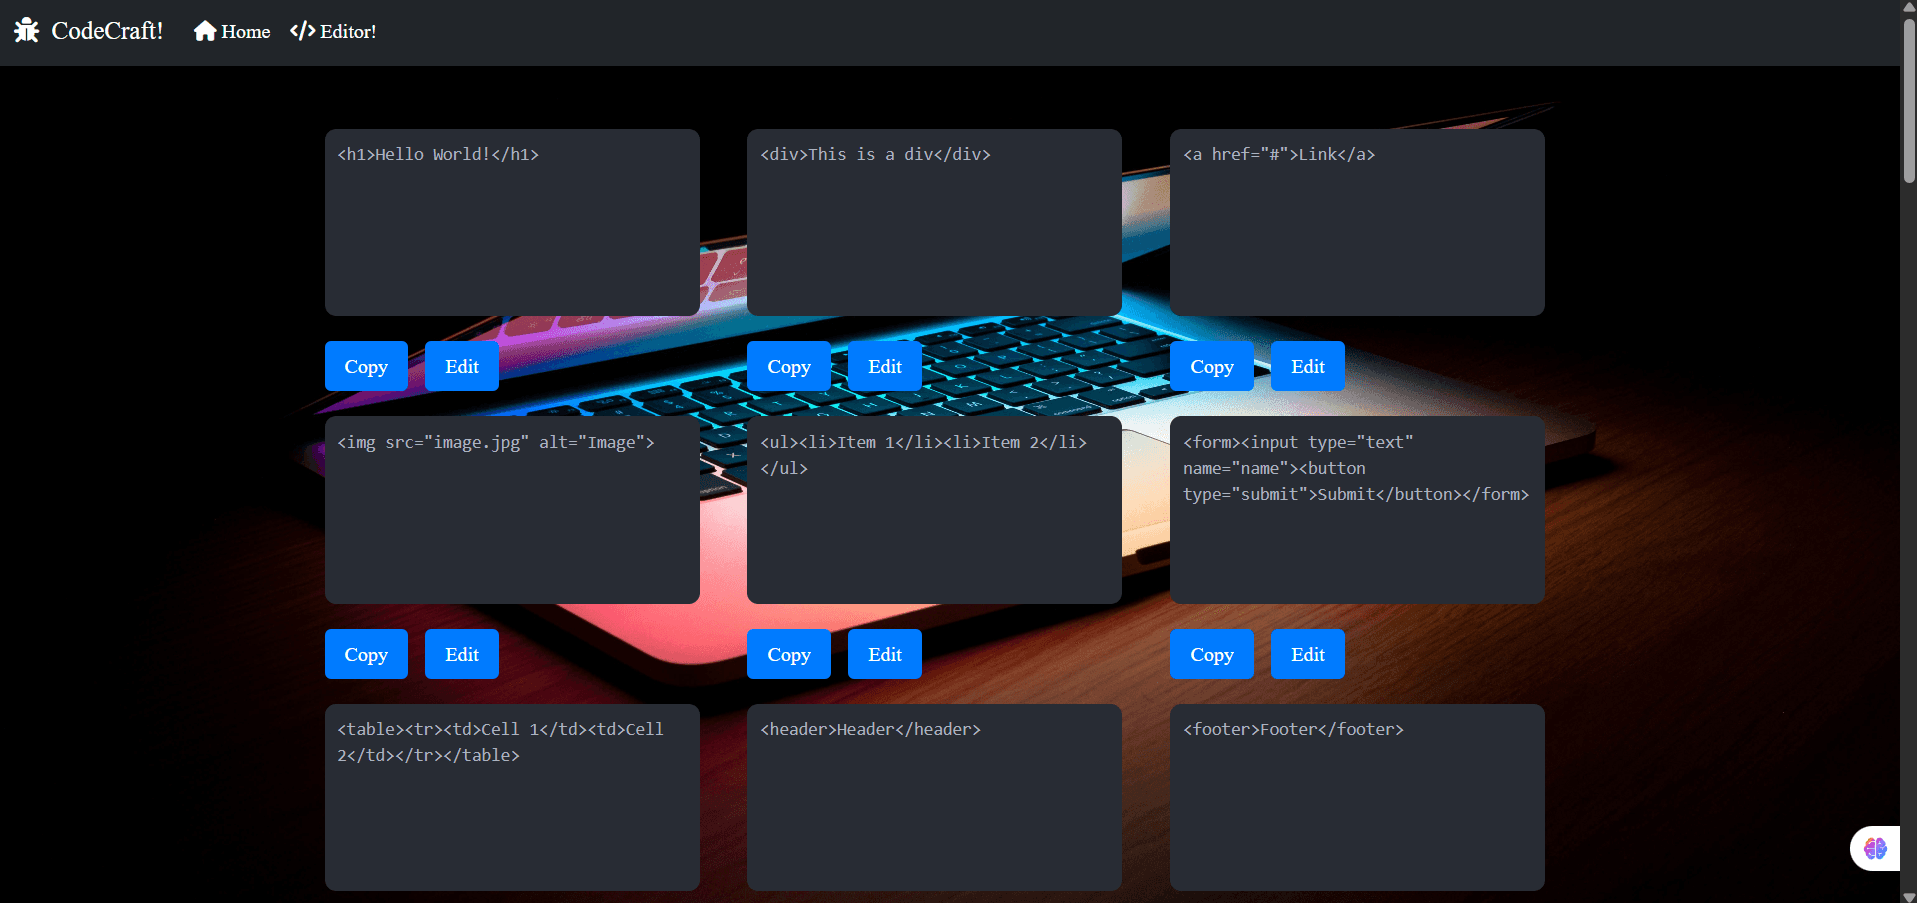Image resolution: width=1917 pixels, height=903 pixels.
Task: Copy the 'This is a div' snippet
Action: pyautogui.click(x=789, y=366)
